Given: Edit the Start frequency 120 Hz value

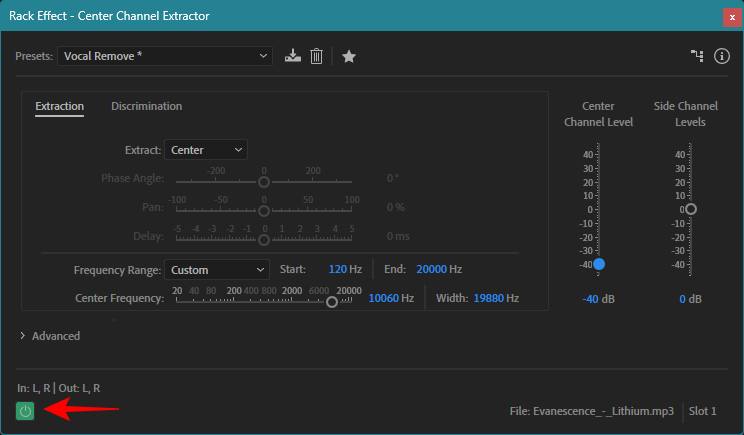Looking at the screenshot, I should pyautogui.click(x=339, y=269).
